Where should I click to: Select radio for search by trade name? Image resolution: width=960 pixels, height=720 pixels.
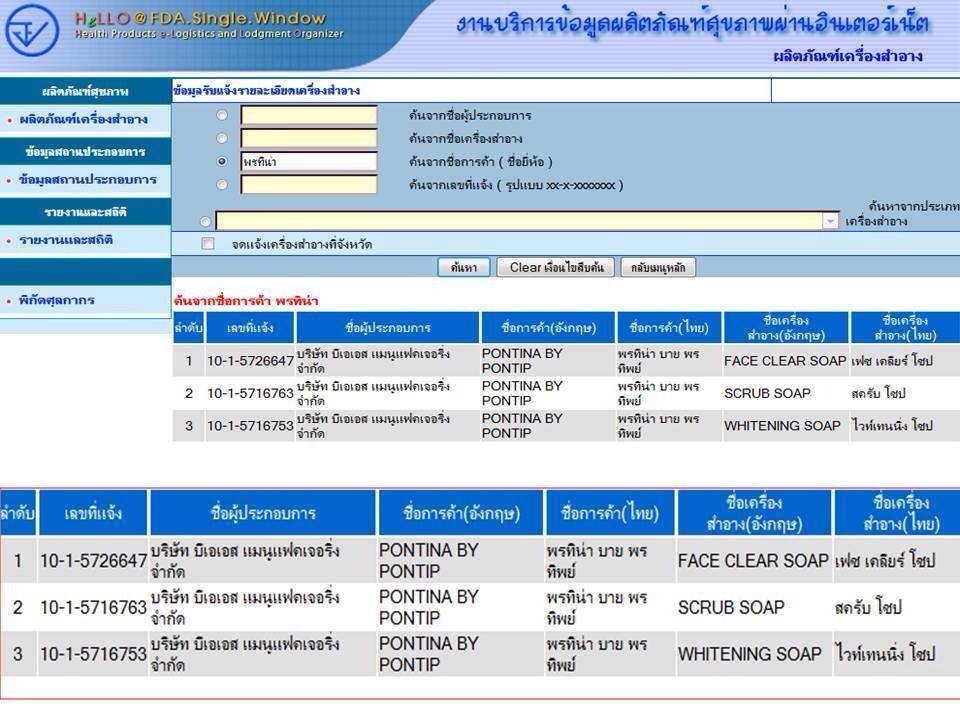pyautogui.click(x=222, y=162)
